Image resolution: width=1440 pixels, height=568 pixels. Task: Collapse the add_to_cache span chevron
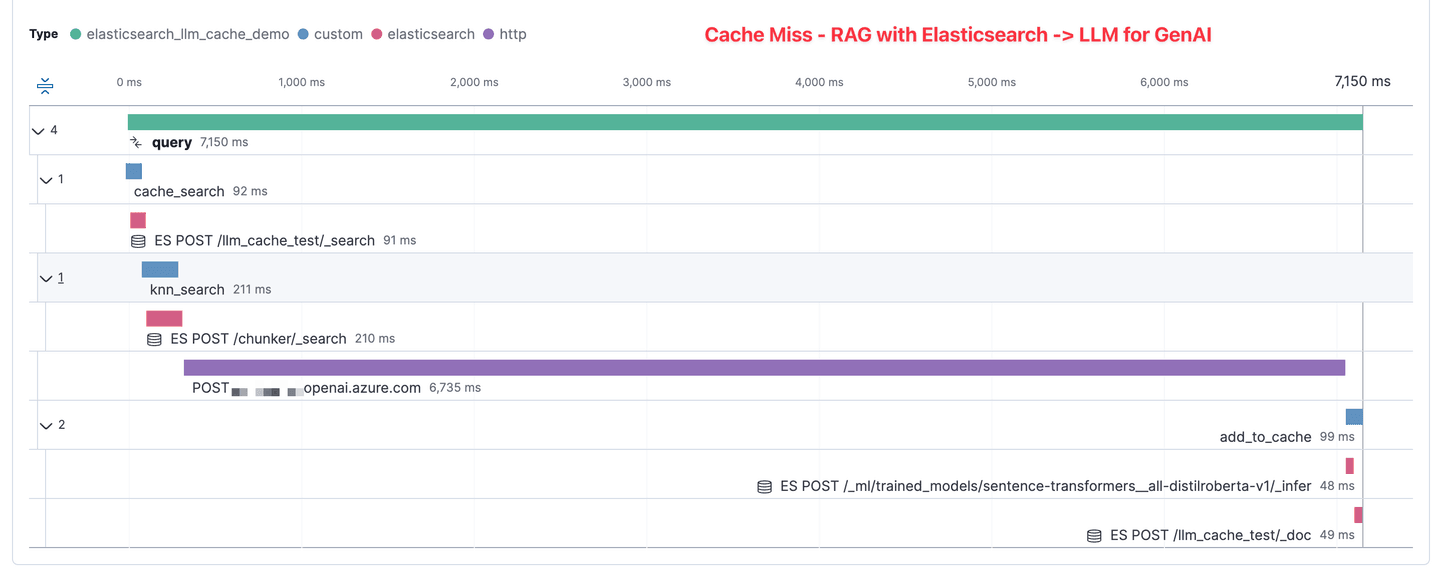pos(46,425)
